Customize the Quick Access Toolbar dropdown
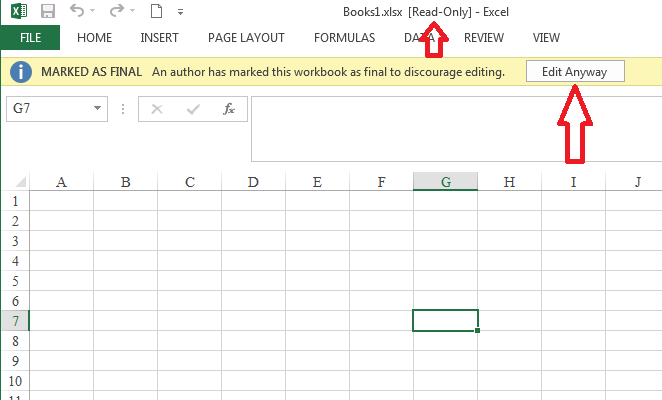662x400 pixels. tap(180, 12)
